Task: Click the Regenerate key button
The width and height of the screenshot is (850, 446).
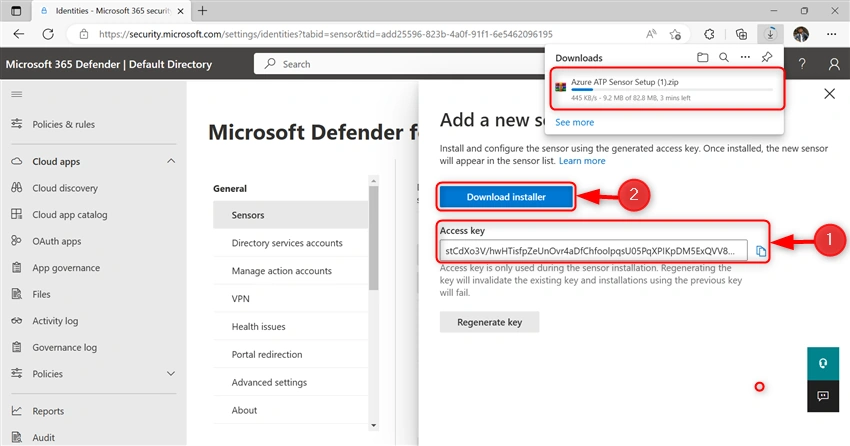Action: pos(489,322)
